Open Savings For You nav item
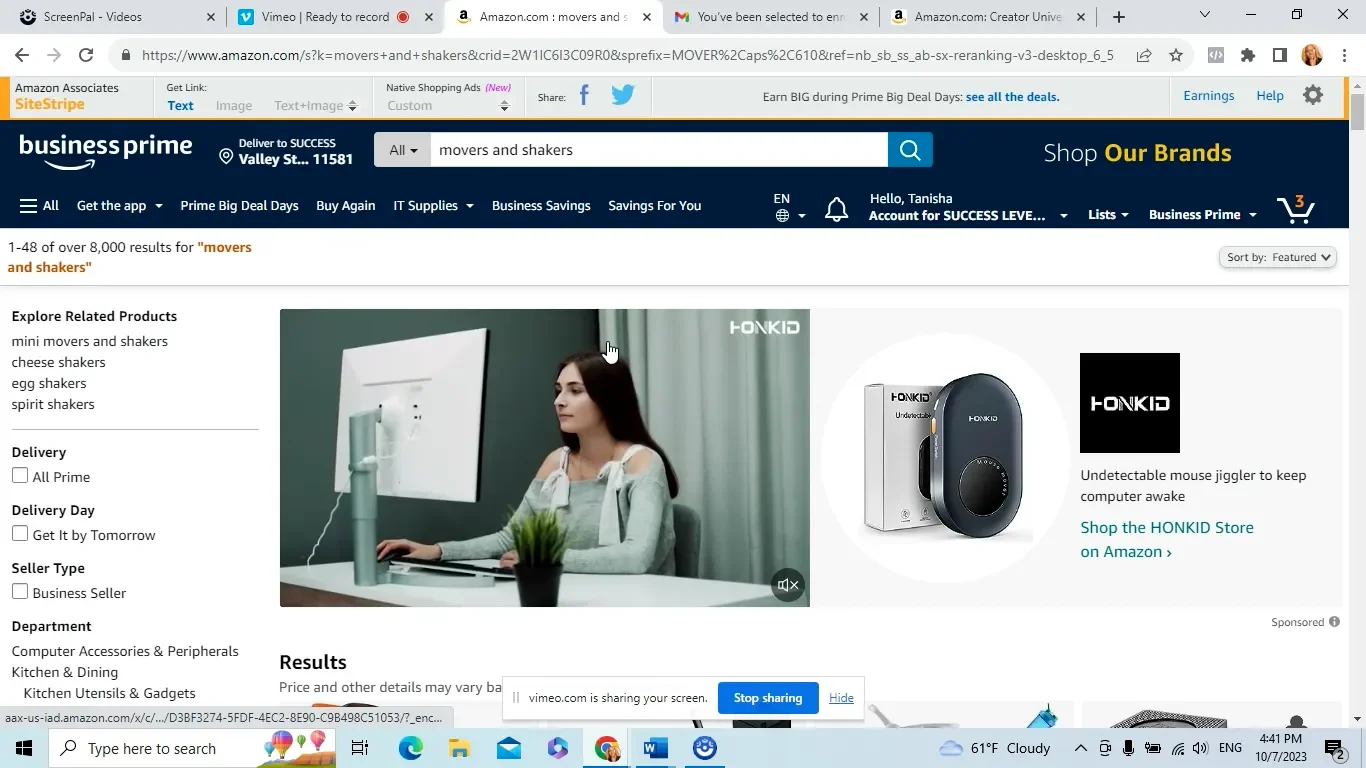1366x768 pixels. [655, 206]
